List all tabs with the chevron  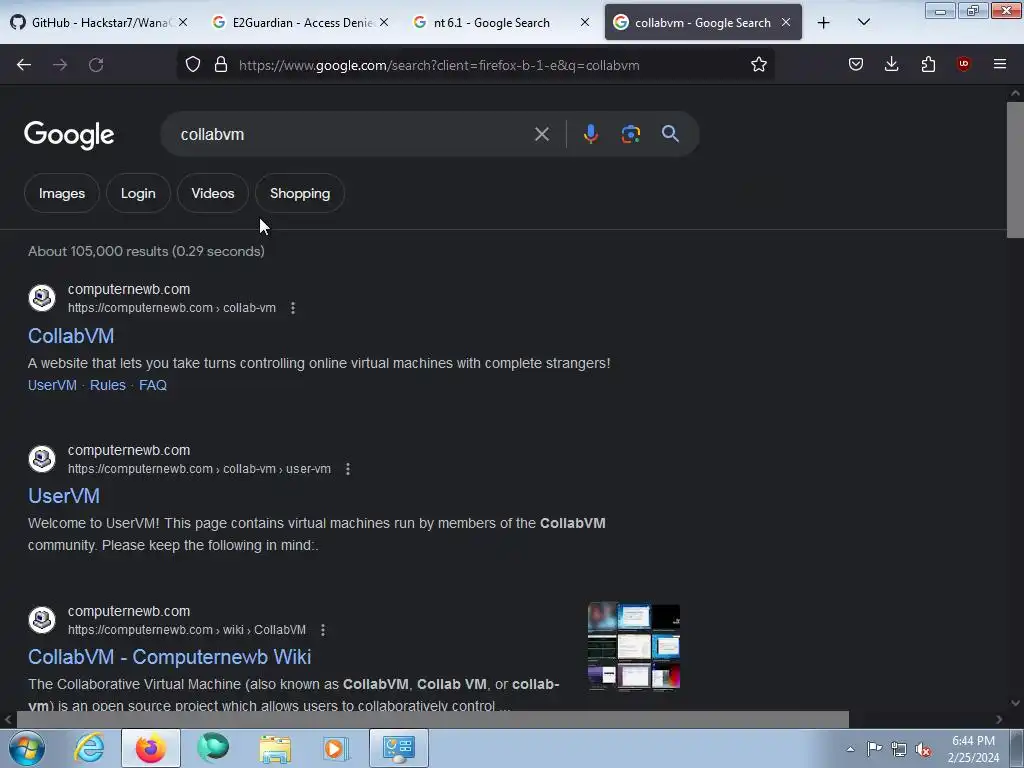click(x=863, y=22)
